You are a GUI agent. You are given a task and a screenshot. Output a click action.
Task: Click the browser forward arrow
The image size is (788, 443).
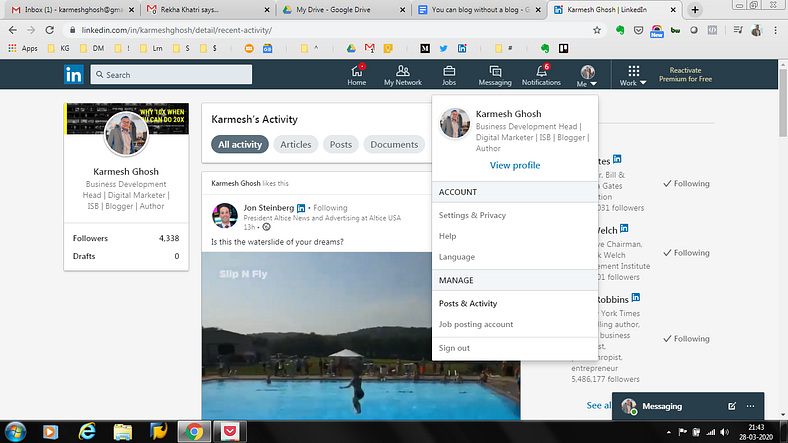(31, 30)
